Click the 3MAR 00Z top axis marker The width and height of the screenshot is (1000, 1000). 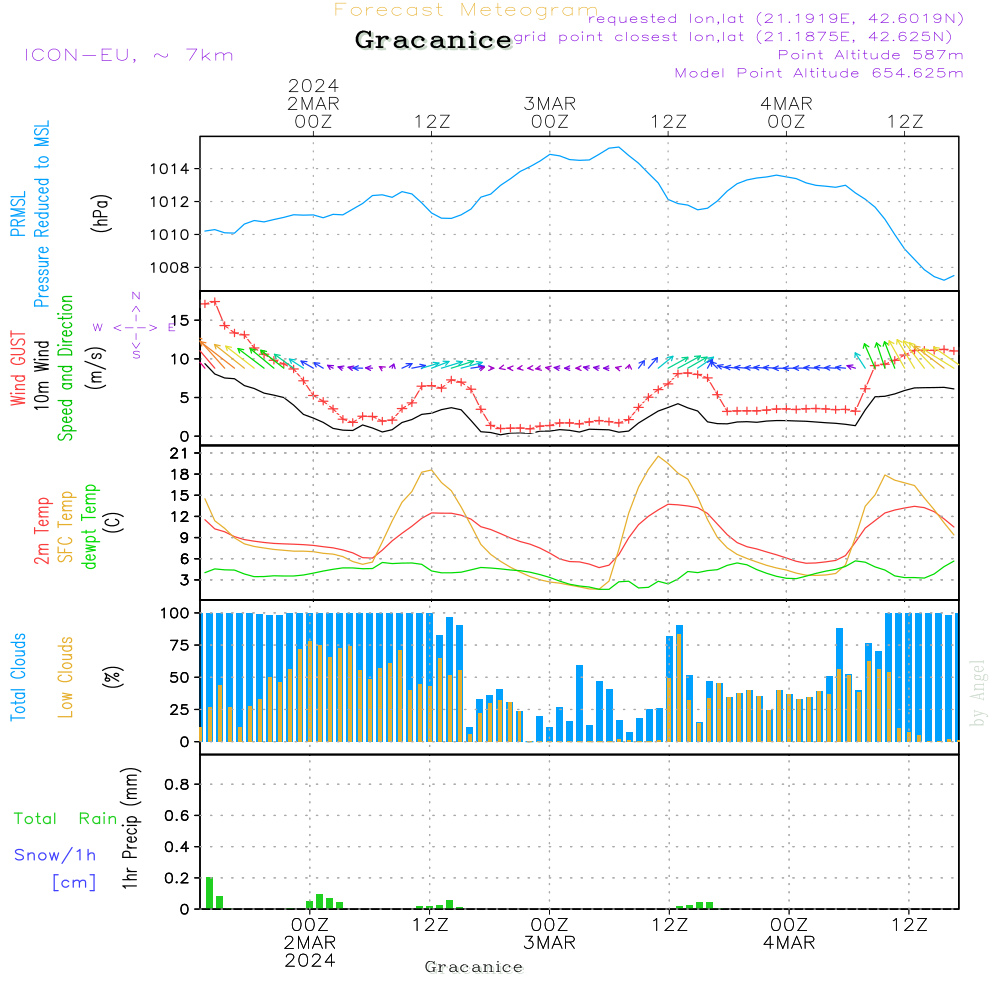550,112
